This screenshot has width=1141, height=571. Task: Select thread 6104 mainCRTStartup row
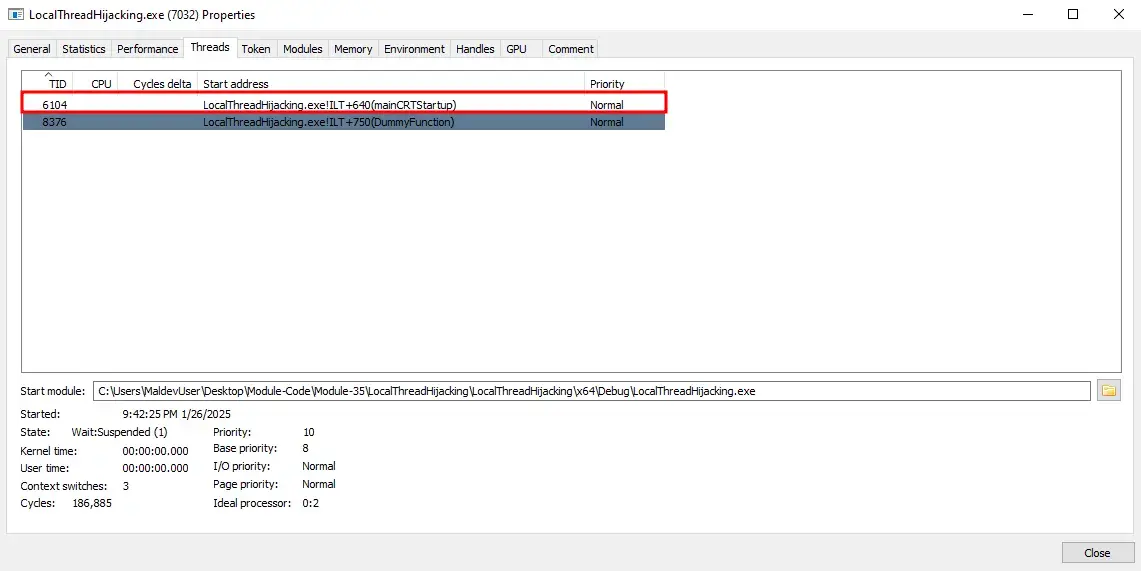(x=330, y=105)
